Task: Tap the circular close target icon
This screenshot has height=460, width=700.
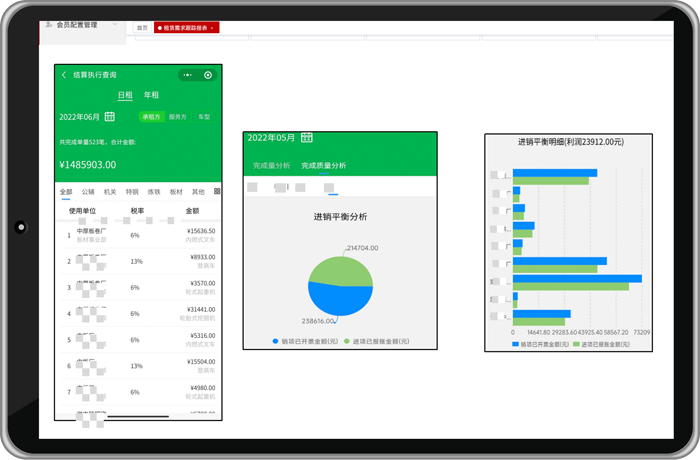Action: click(x=208, y=75)
